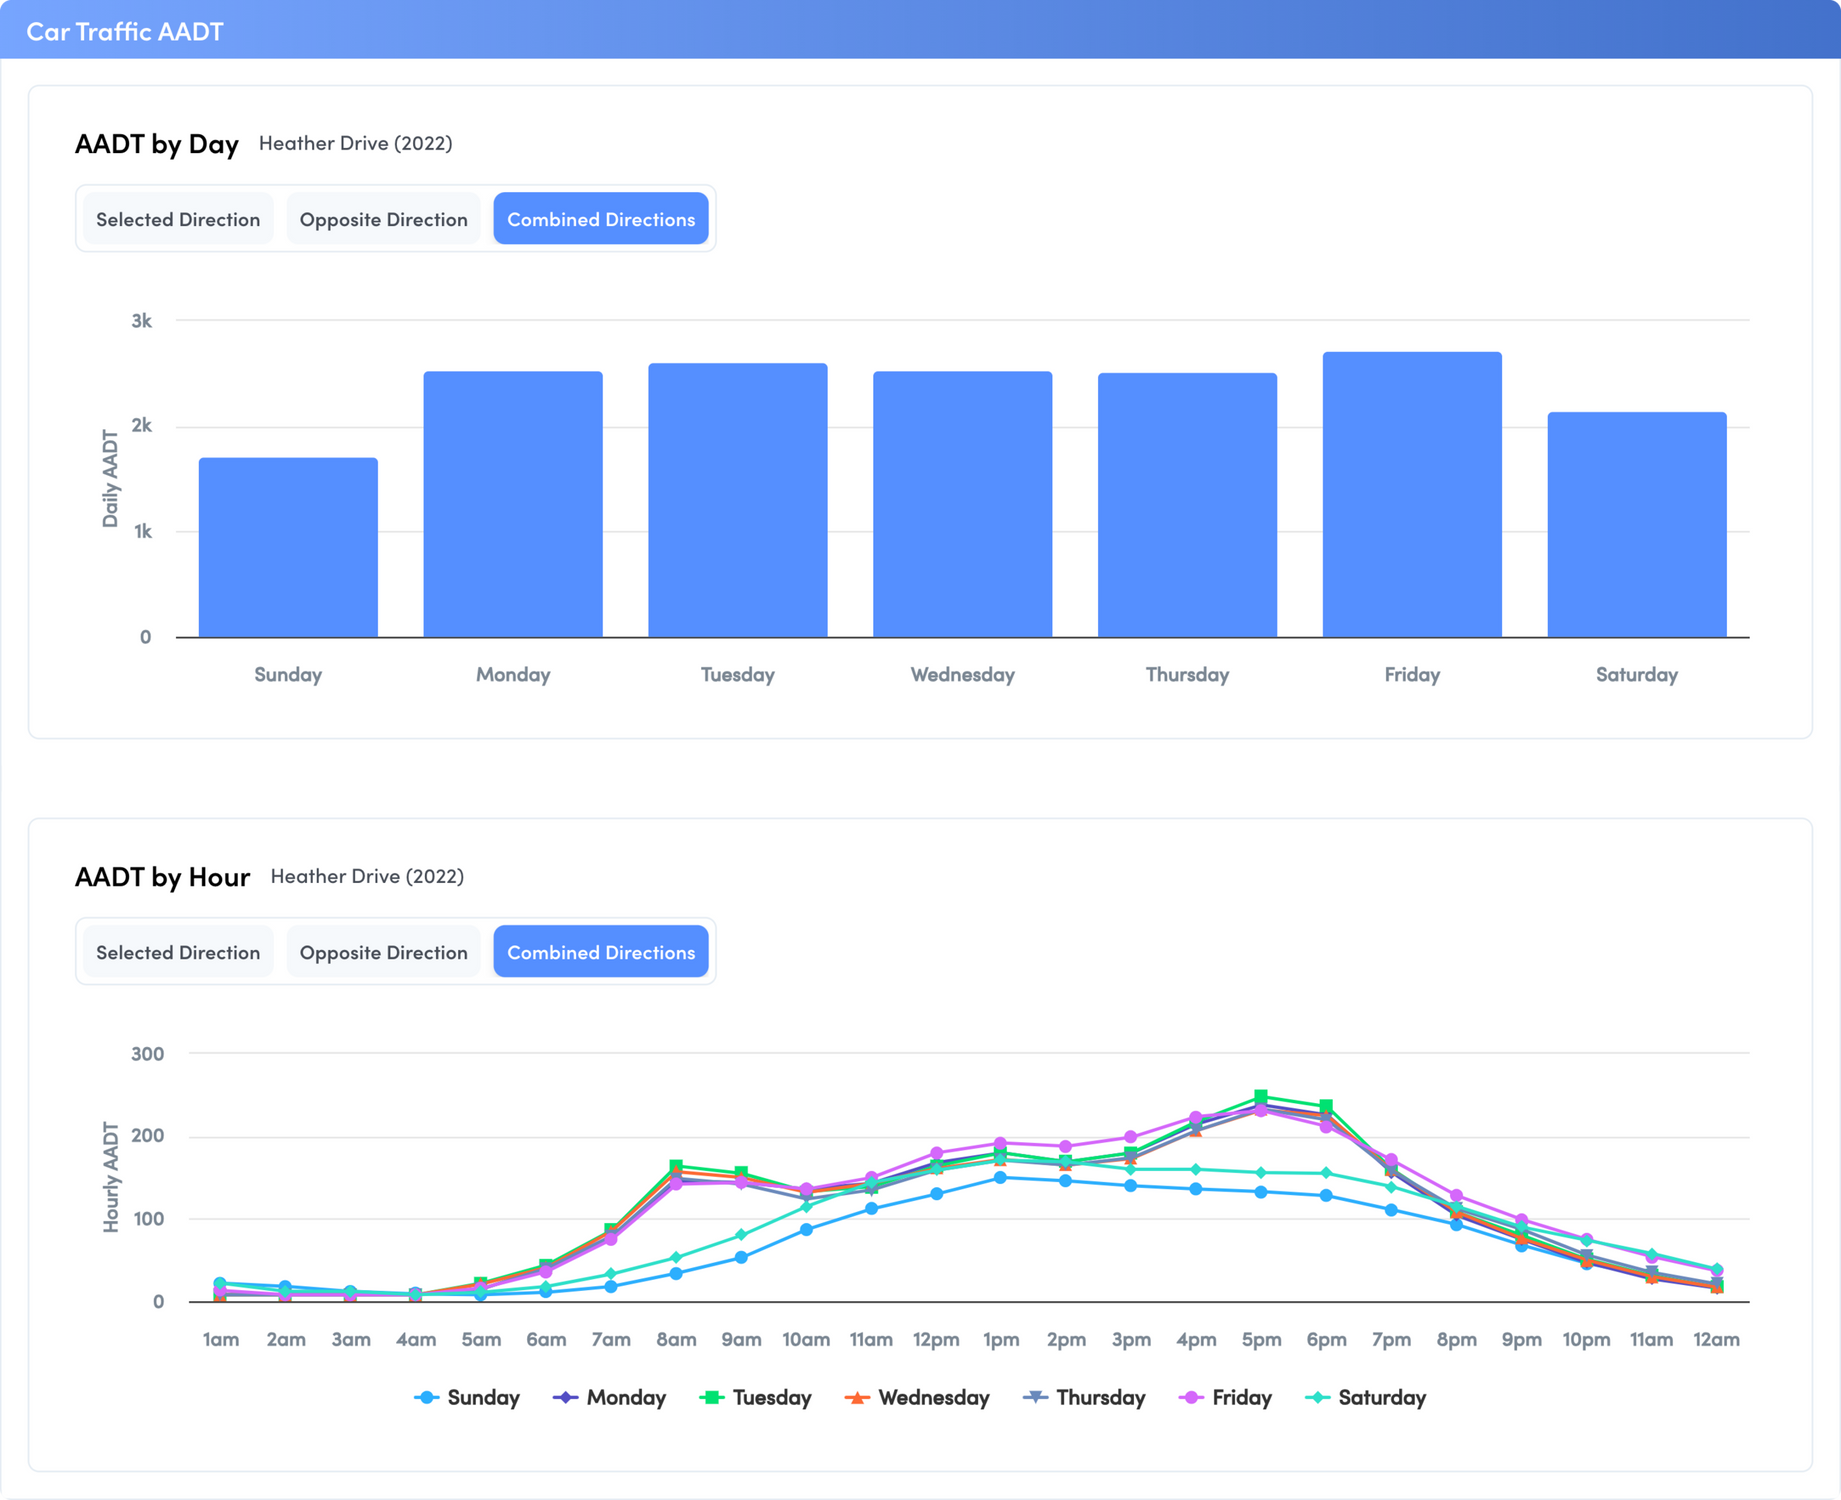Choose Combined Directions for AADT by Day
This screenshot has height=1500, width=1841.
click(x=601, y=219)
